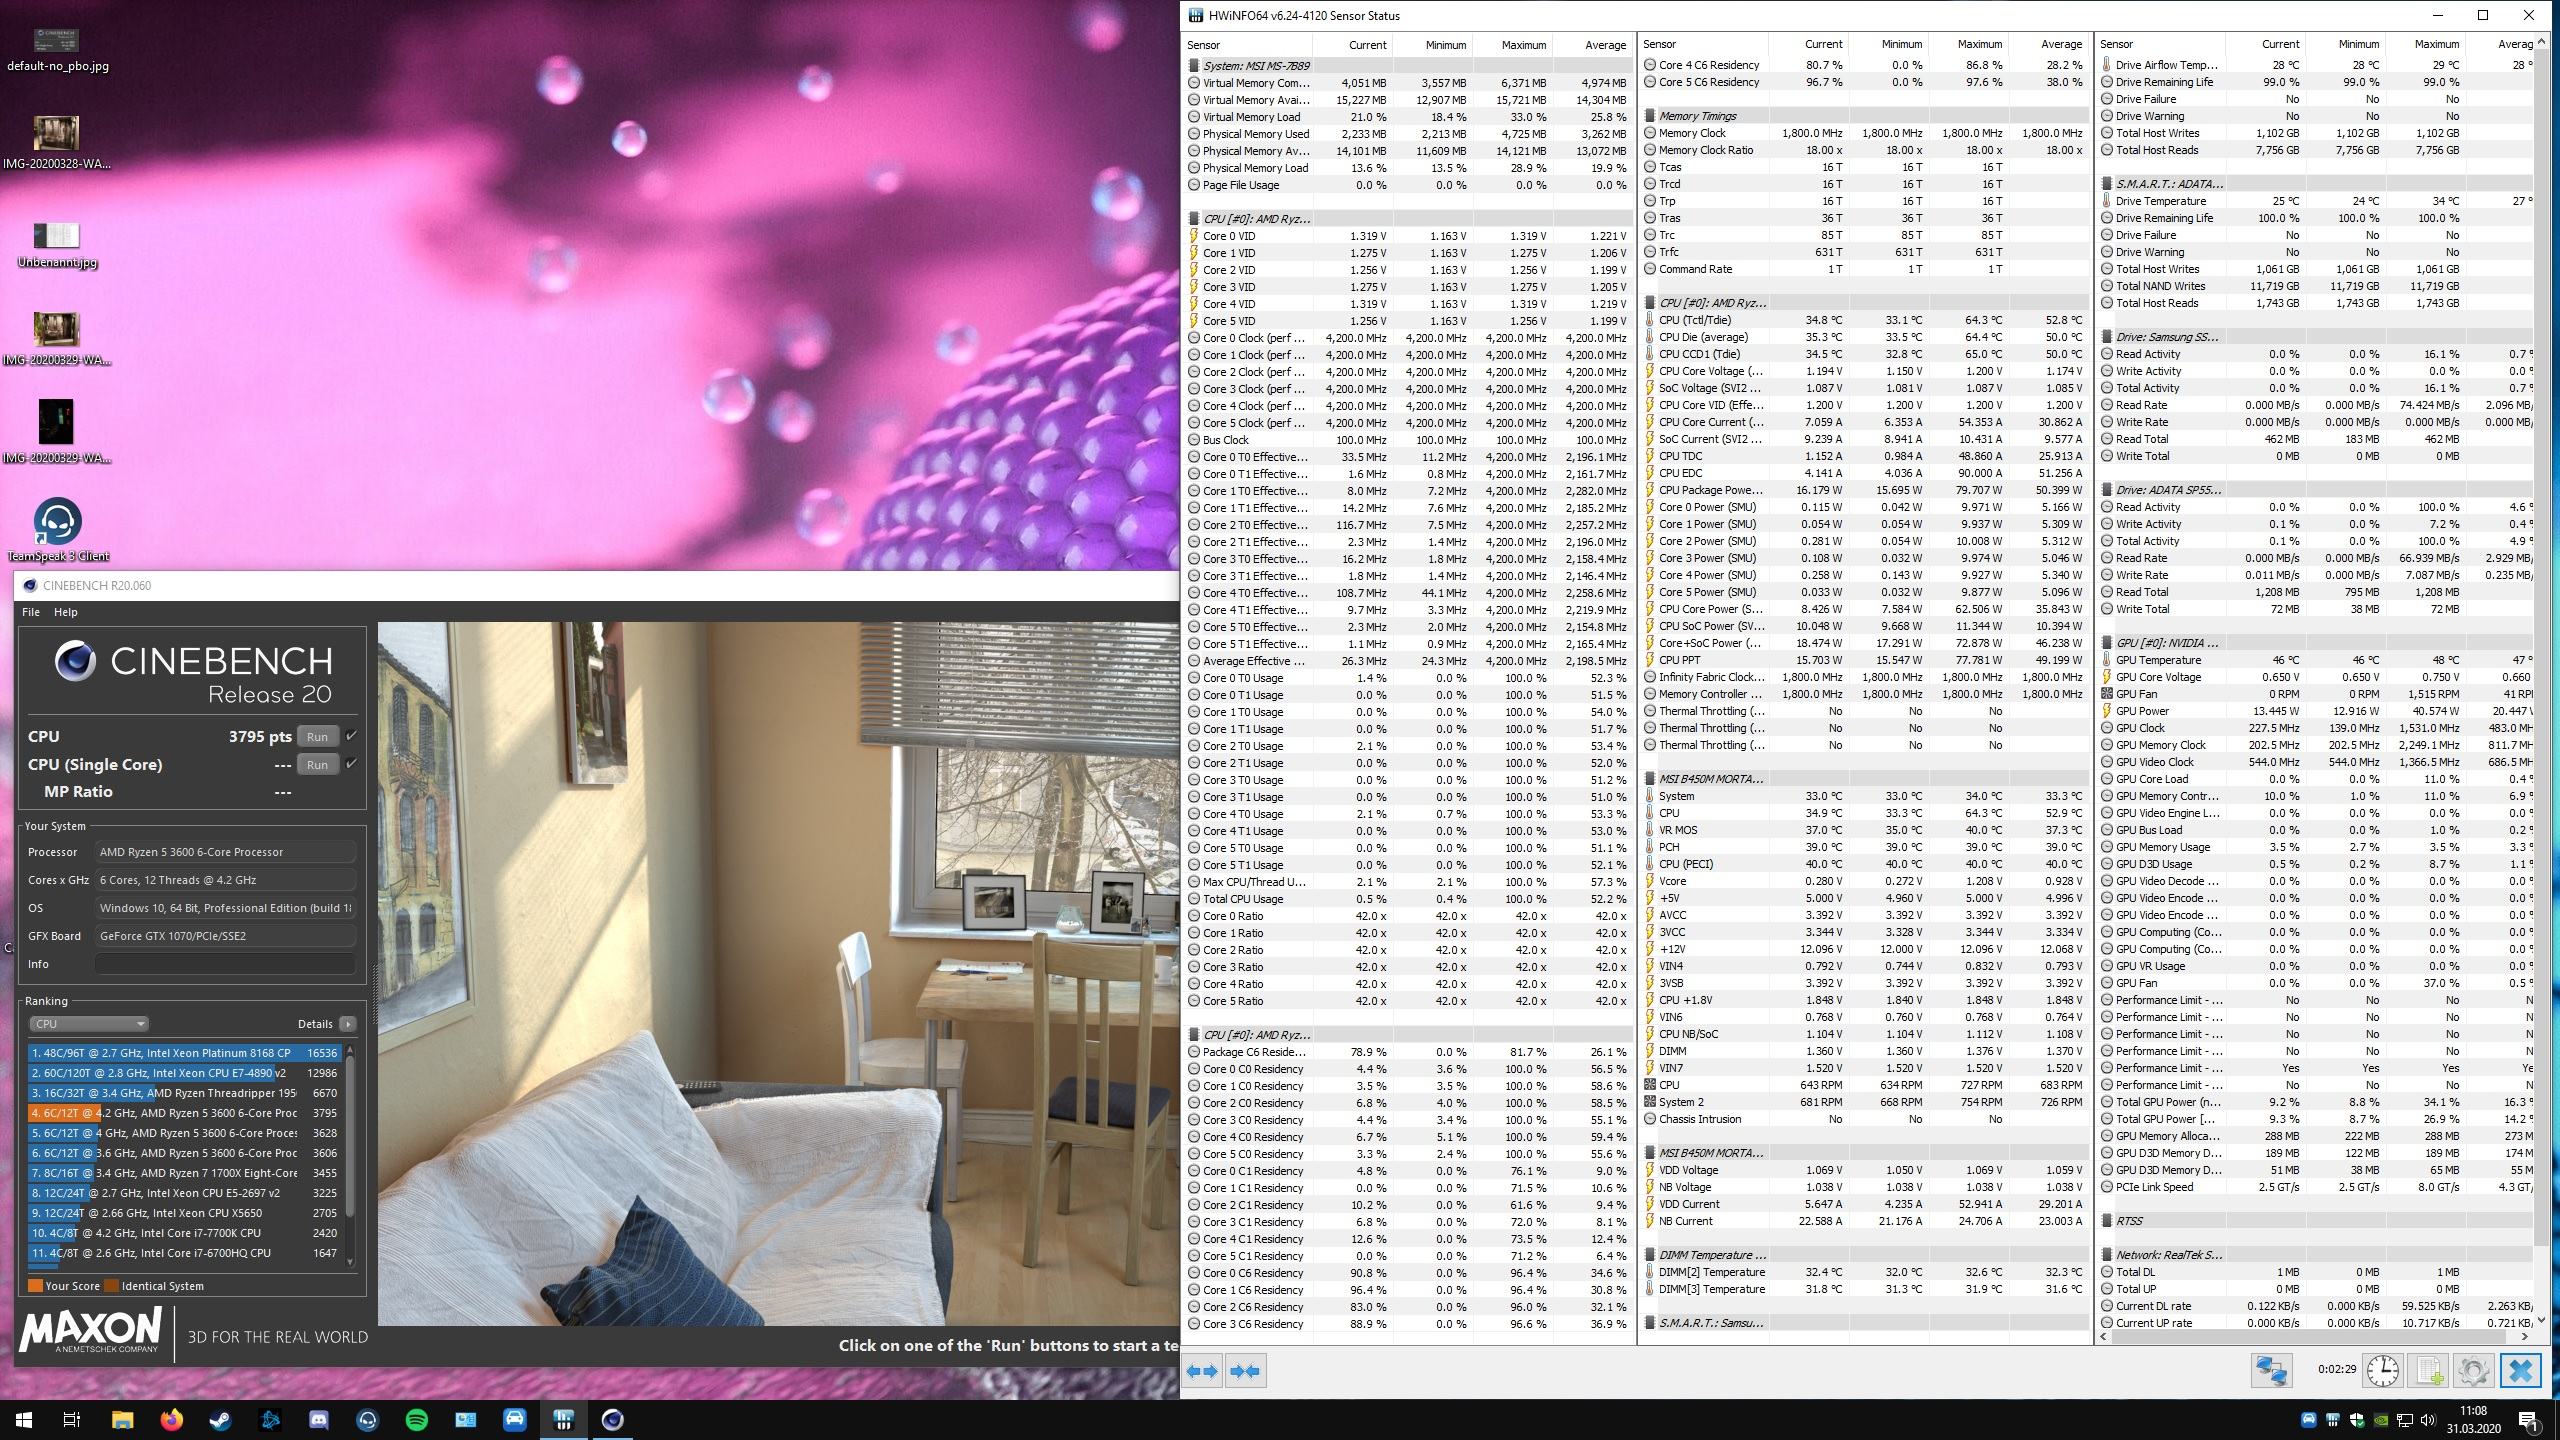Open NVIDIA tray icon
Viewport: 2560px width, 1440px height.
coord(2382,1419)
